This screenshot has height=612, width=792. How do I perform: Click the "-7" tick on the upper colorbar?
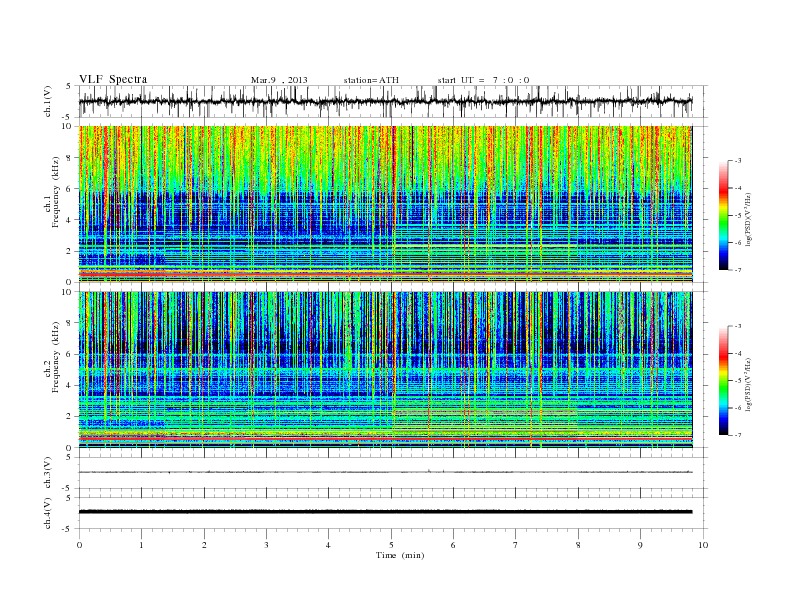tap(738, 270)
